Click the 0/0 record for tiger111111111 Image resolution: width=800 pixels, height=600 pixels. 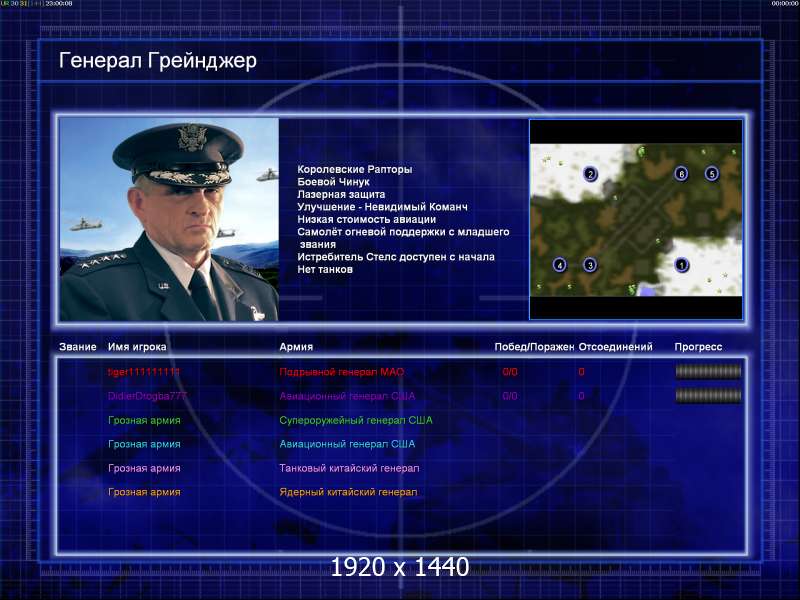point(510,372)
